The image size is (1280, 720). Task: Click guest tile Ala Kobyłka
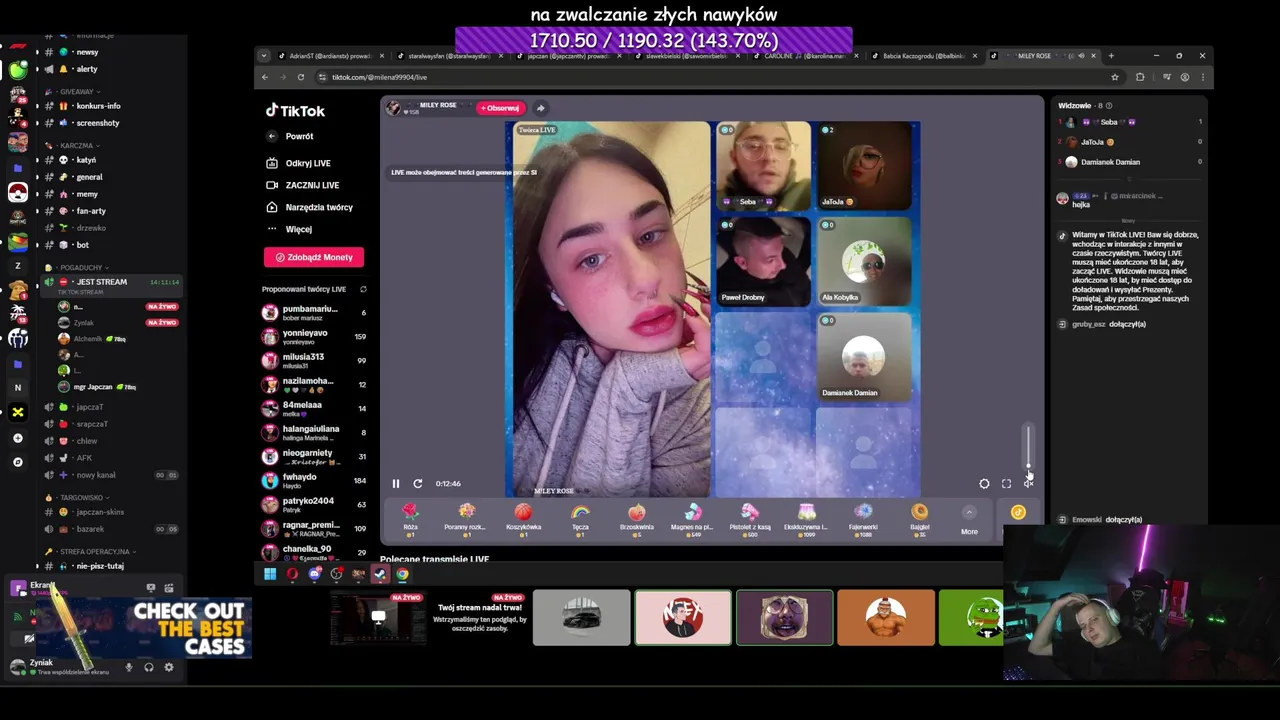pyautogui.click(x=863, y=262)
